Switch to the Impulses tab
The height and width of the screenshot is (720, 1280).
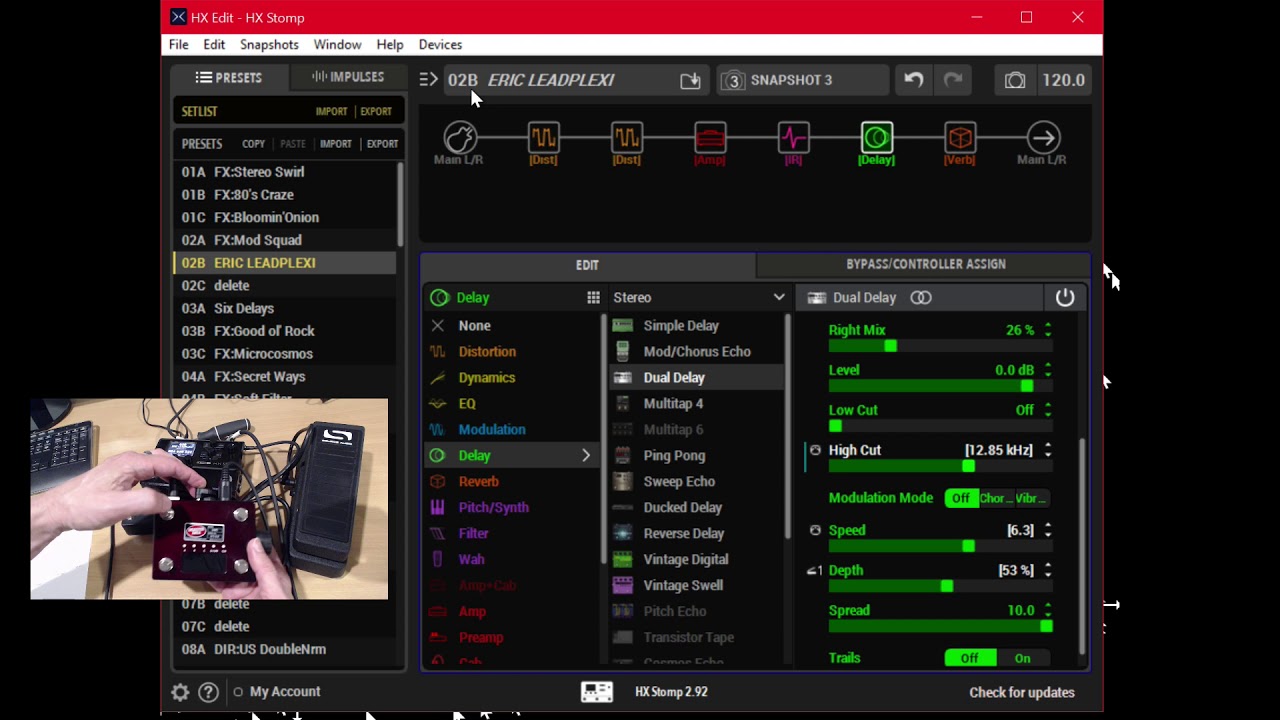tap(347, 77)
